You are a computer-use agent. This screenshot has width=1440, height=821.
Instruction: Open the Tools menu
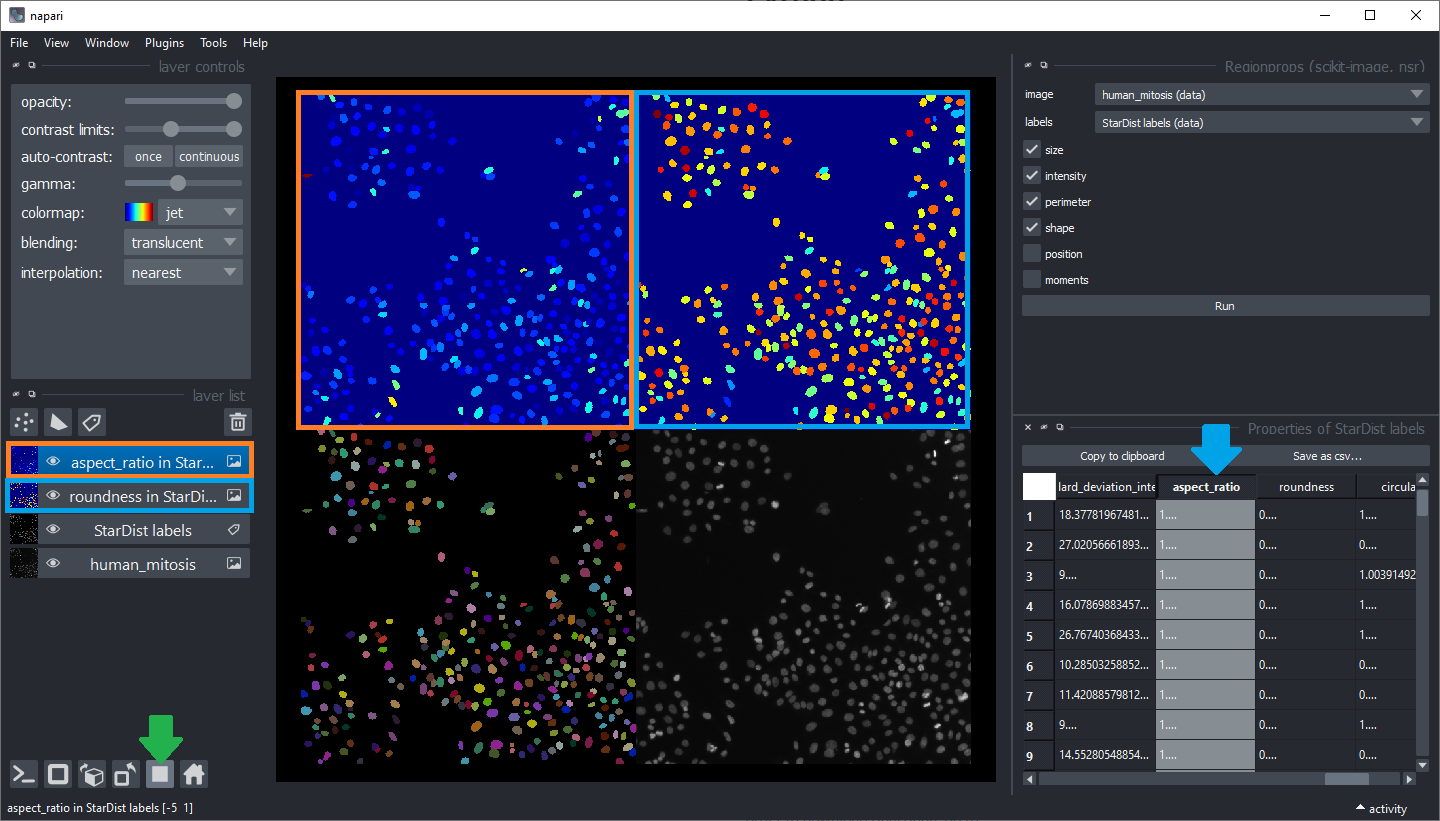[x=213, y=43]
